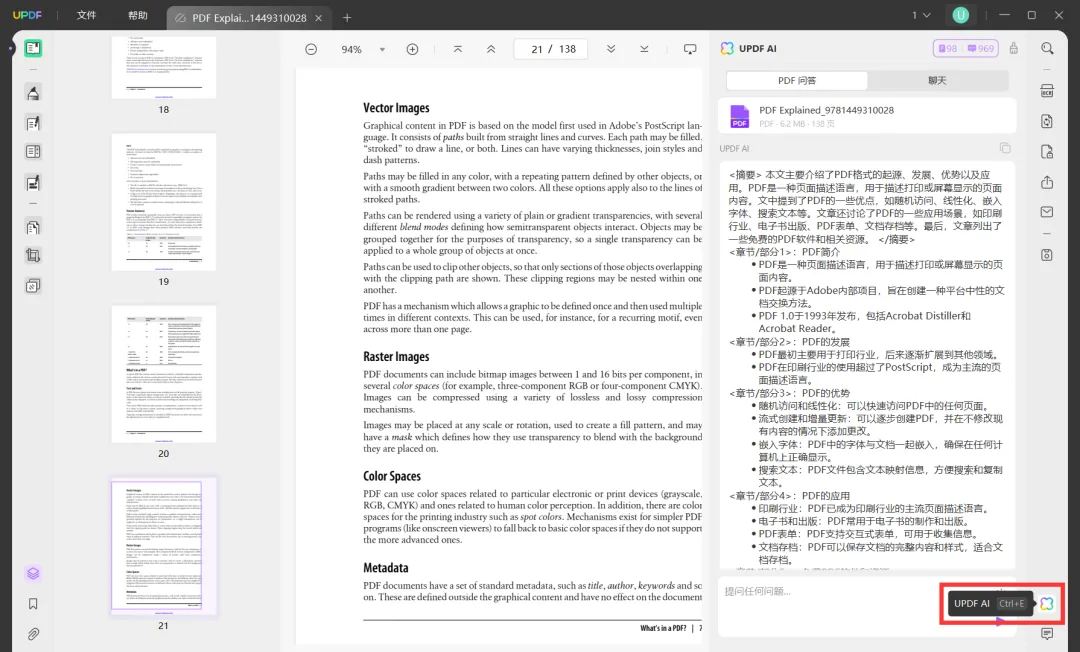Switch to the 聊天 tab
This screenshot has width=1080, height=652.
(x=937, y=79)
